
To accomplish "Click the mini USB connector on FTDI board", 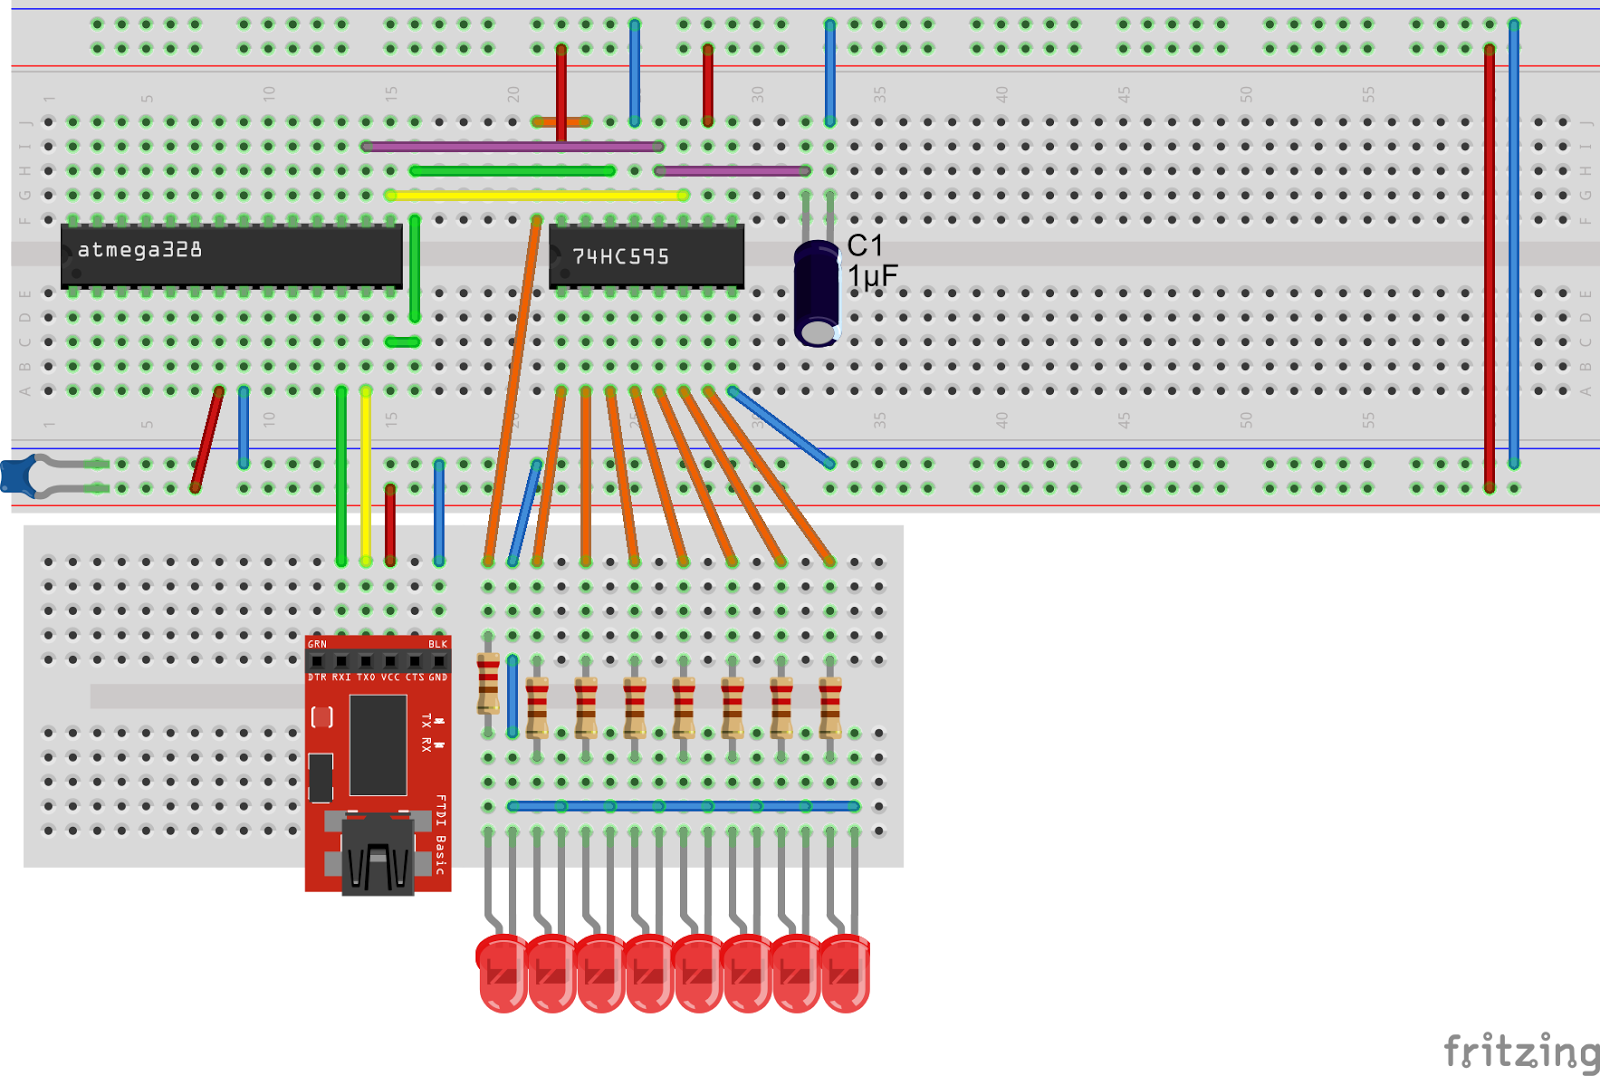I will 378,853.
